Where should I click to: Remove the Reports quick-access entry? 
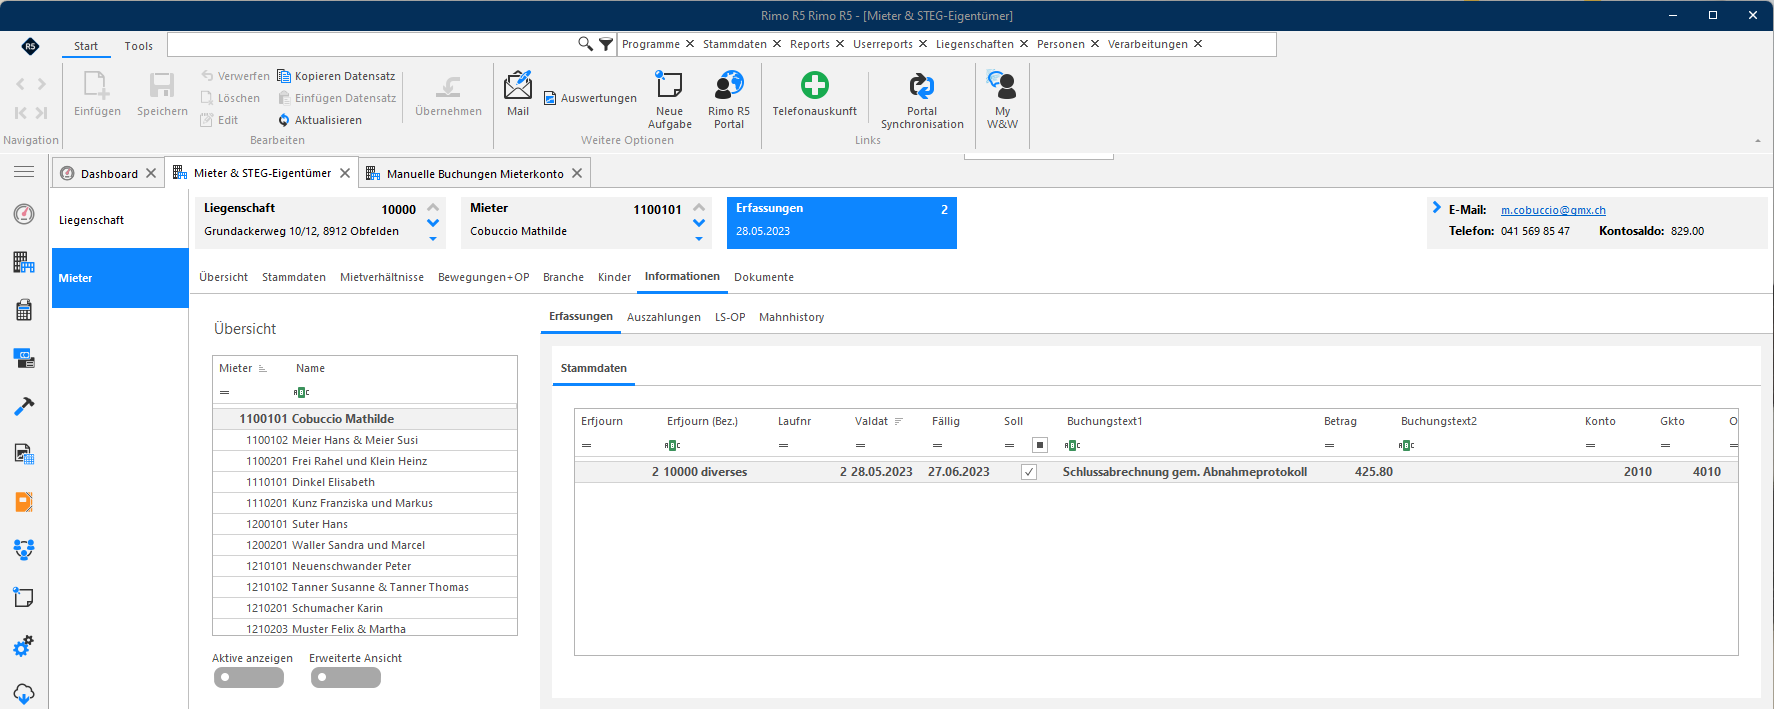click(840, 44)
